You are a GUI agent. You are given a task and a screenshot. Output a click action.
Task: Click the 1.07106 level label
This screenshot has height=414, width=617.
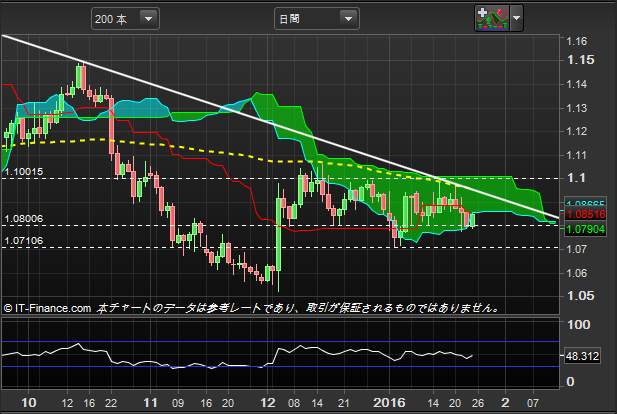point(24,241)
